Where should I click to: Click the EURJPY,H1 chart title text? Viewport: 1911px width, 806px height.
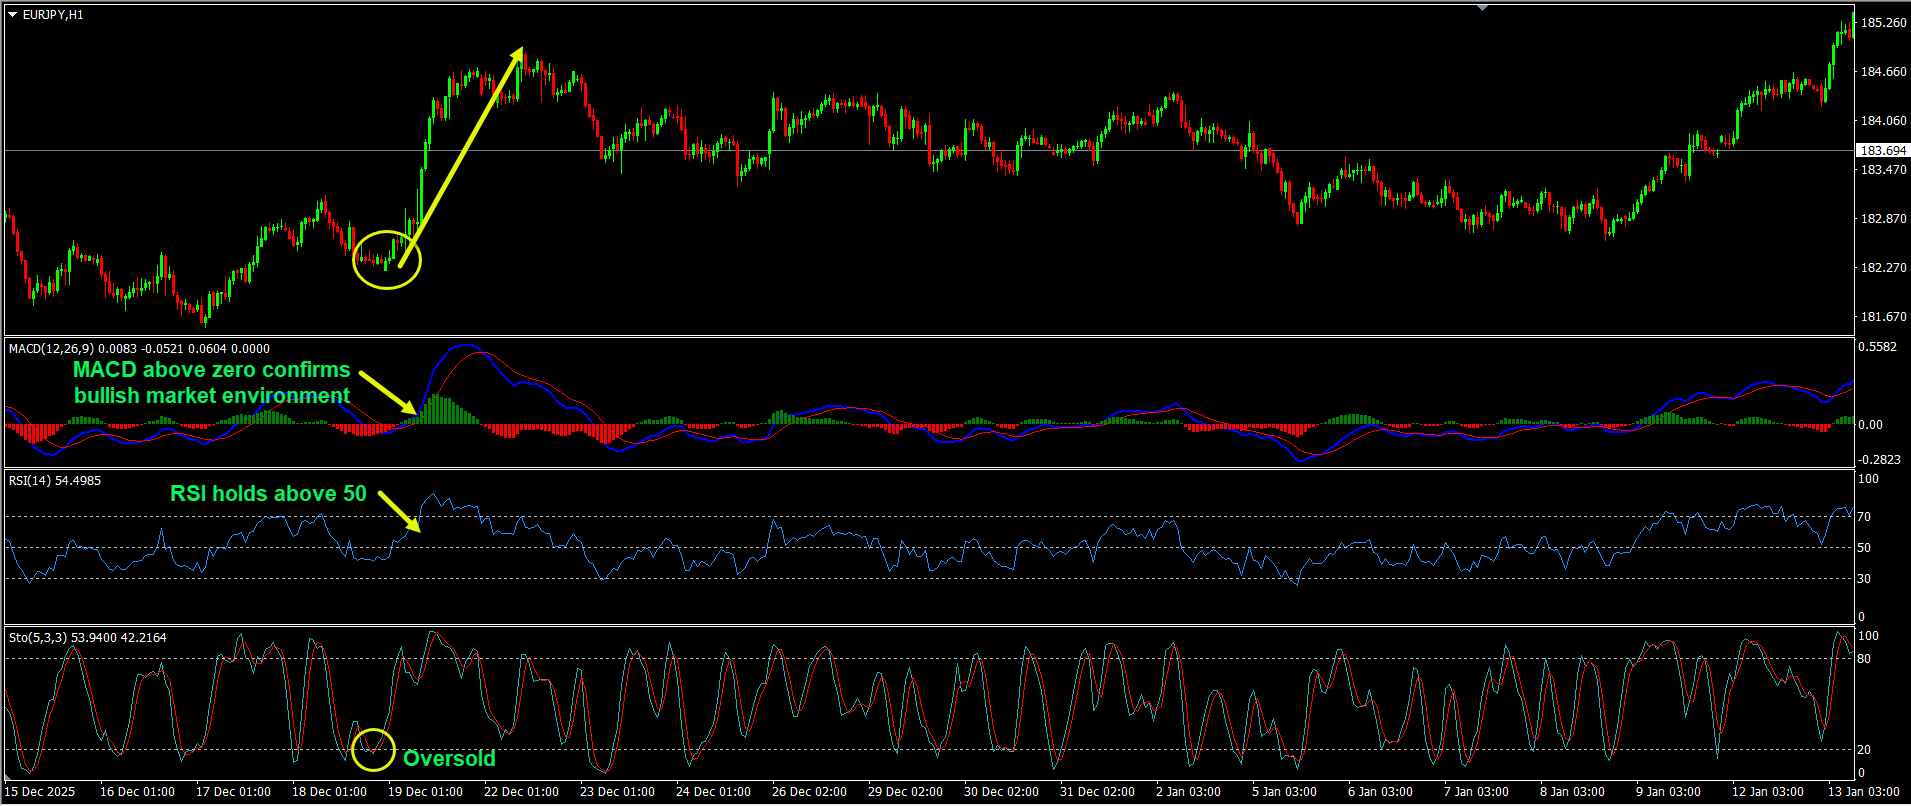[53, 15]
